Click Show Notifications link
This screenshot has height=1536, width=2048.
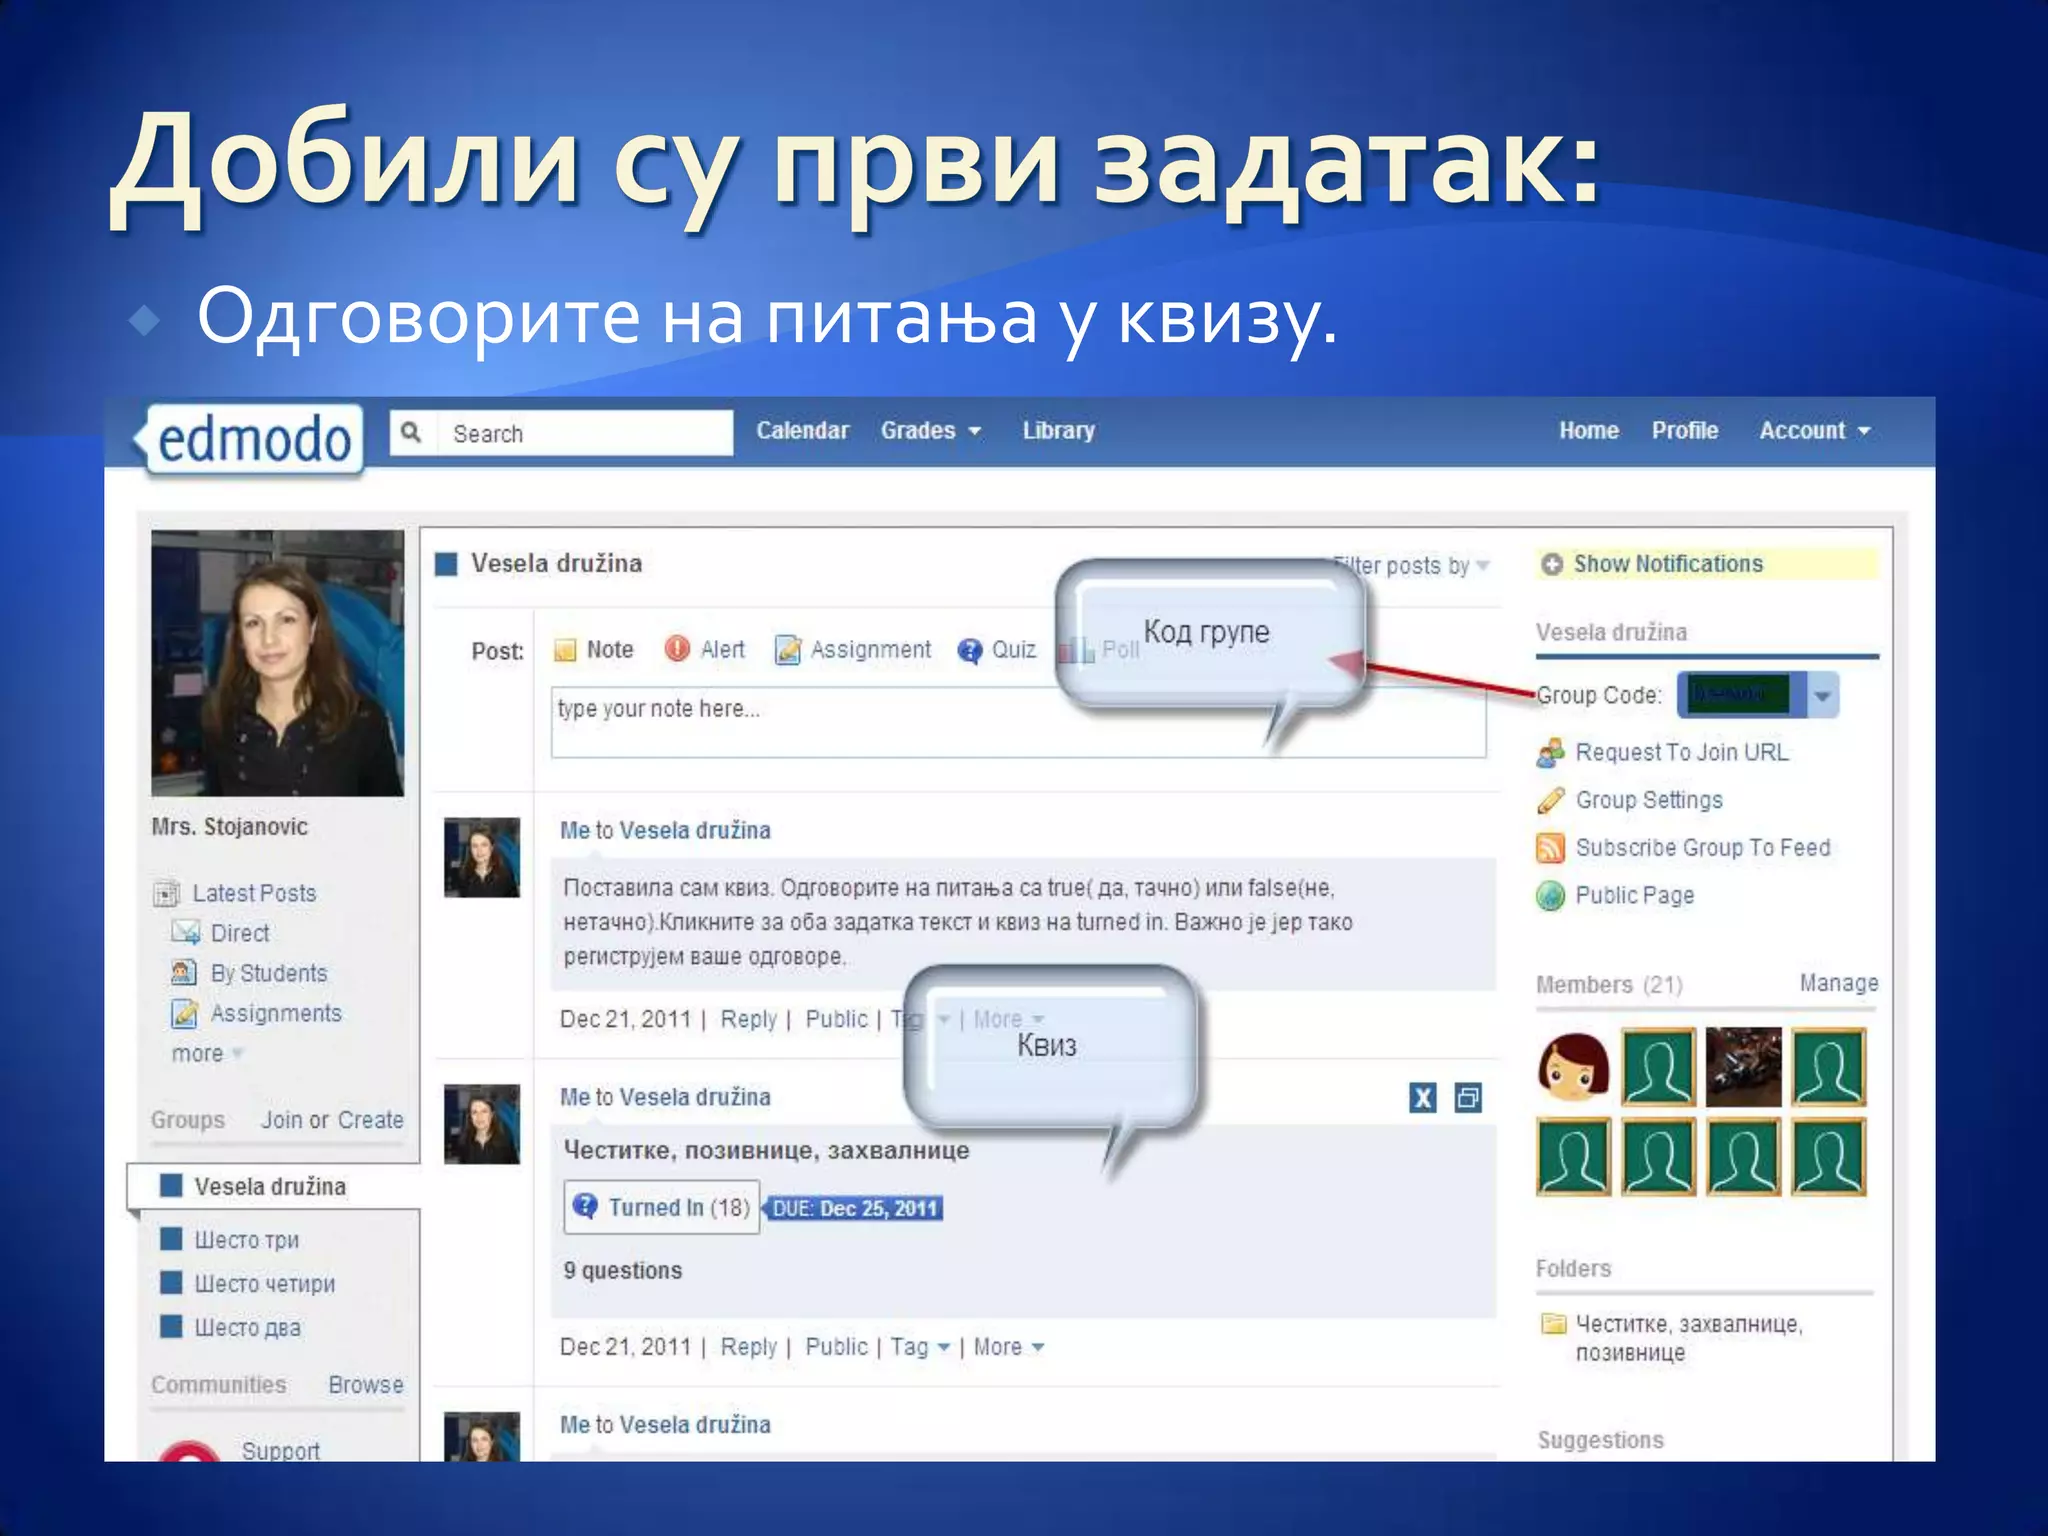coord(1668,564)
